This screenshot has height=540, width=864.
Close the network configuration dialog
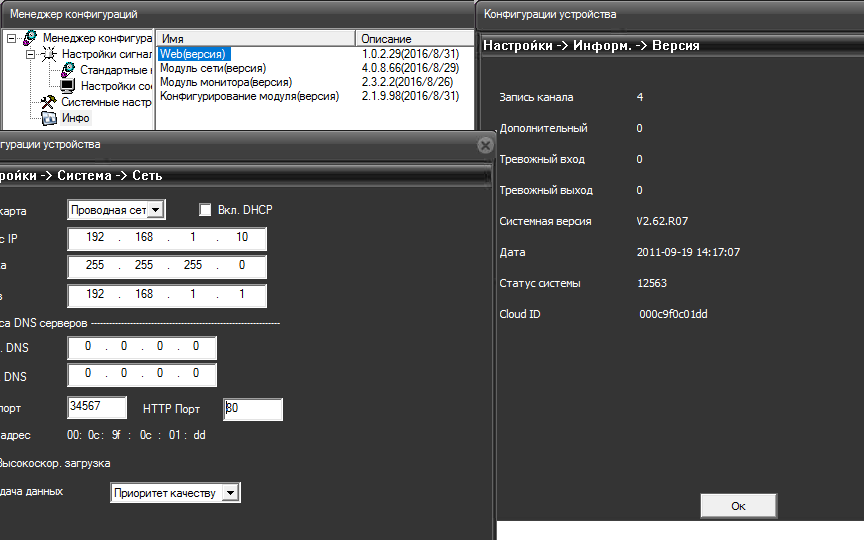pos(485,145)
